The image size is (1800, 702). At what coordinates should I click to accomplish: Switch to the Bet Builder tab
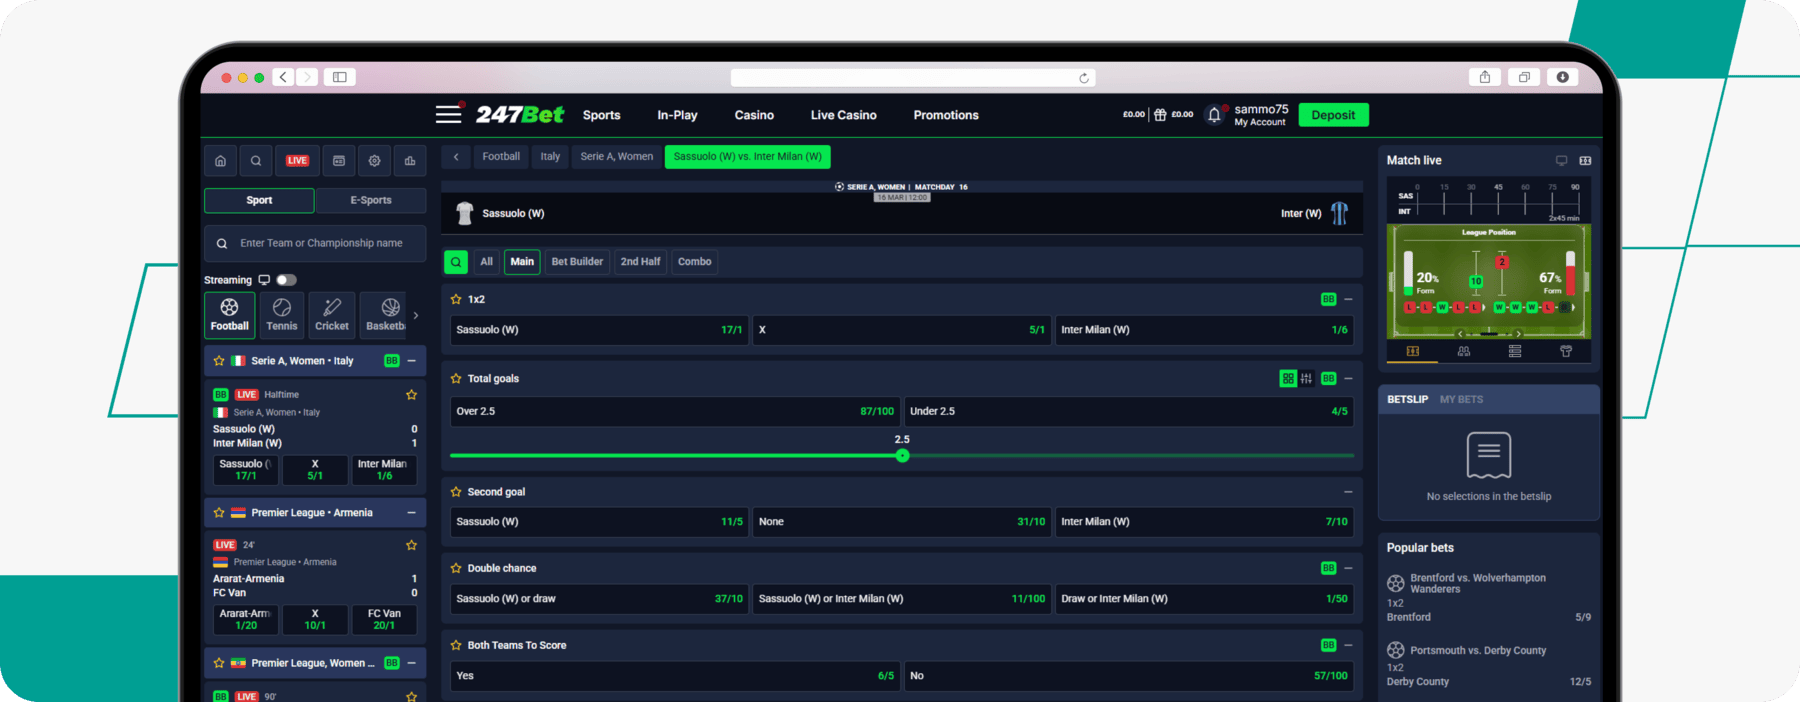(577, 262)
